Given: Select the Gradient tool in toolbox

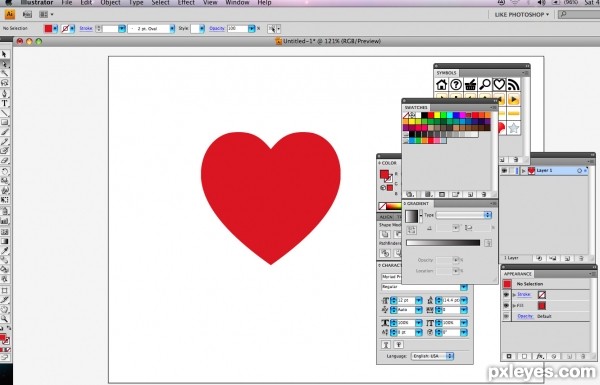Looking at the screenshot, I should [4, 241].
